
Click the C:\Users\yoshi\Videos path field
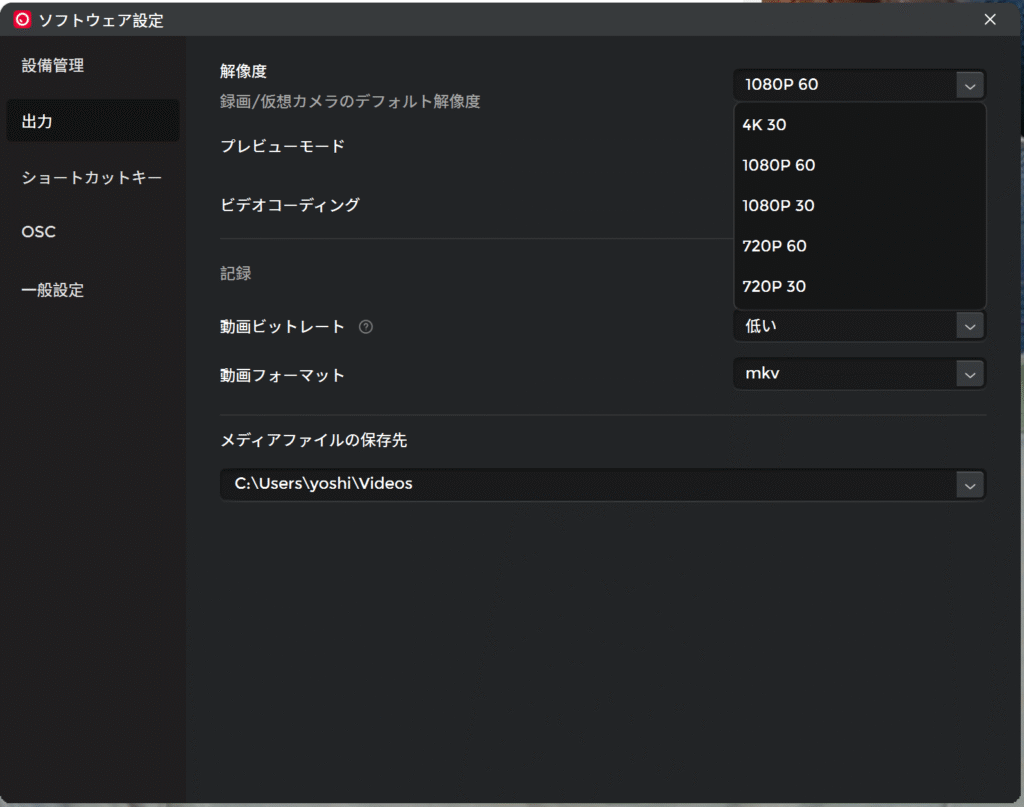pyautogui.click(x=585, y=484)
